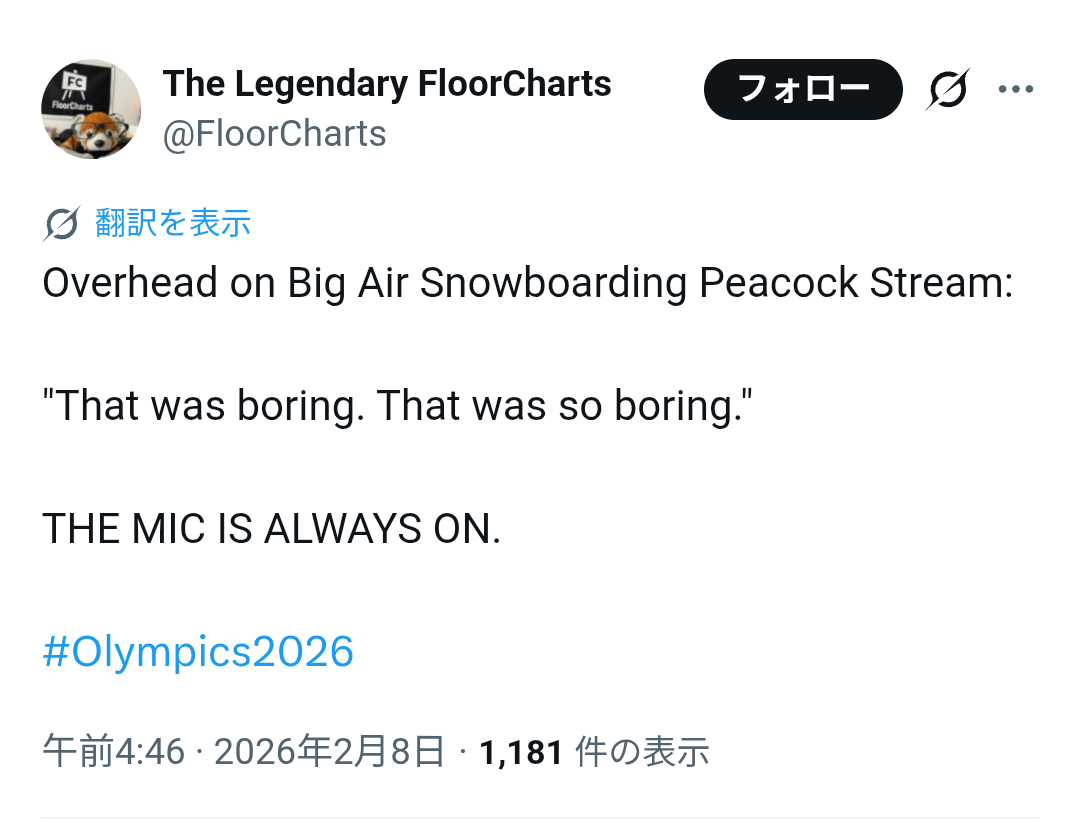Click the Grok icon beside Follow button
Screen dimensions: 1080x823
pyautogui.click(x=947, y=90)
